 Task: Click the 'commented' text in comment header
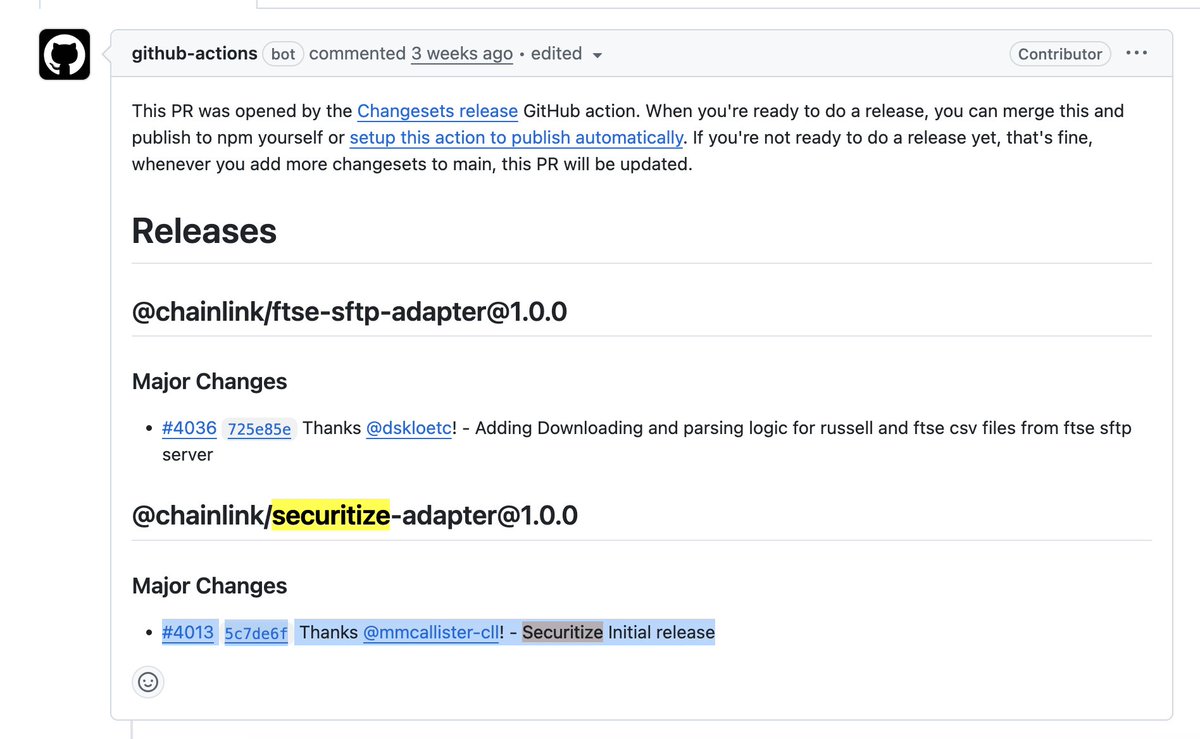tap(357, 54)
